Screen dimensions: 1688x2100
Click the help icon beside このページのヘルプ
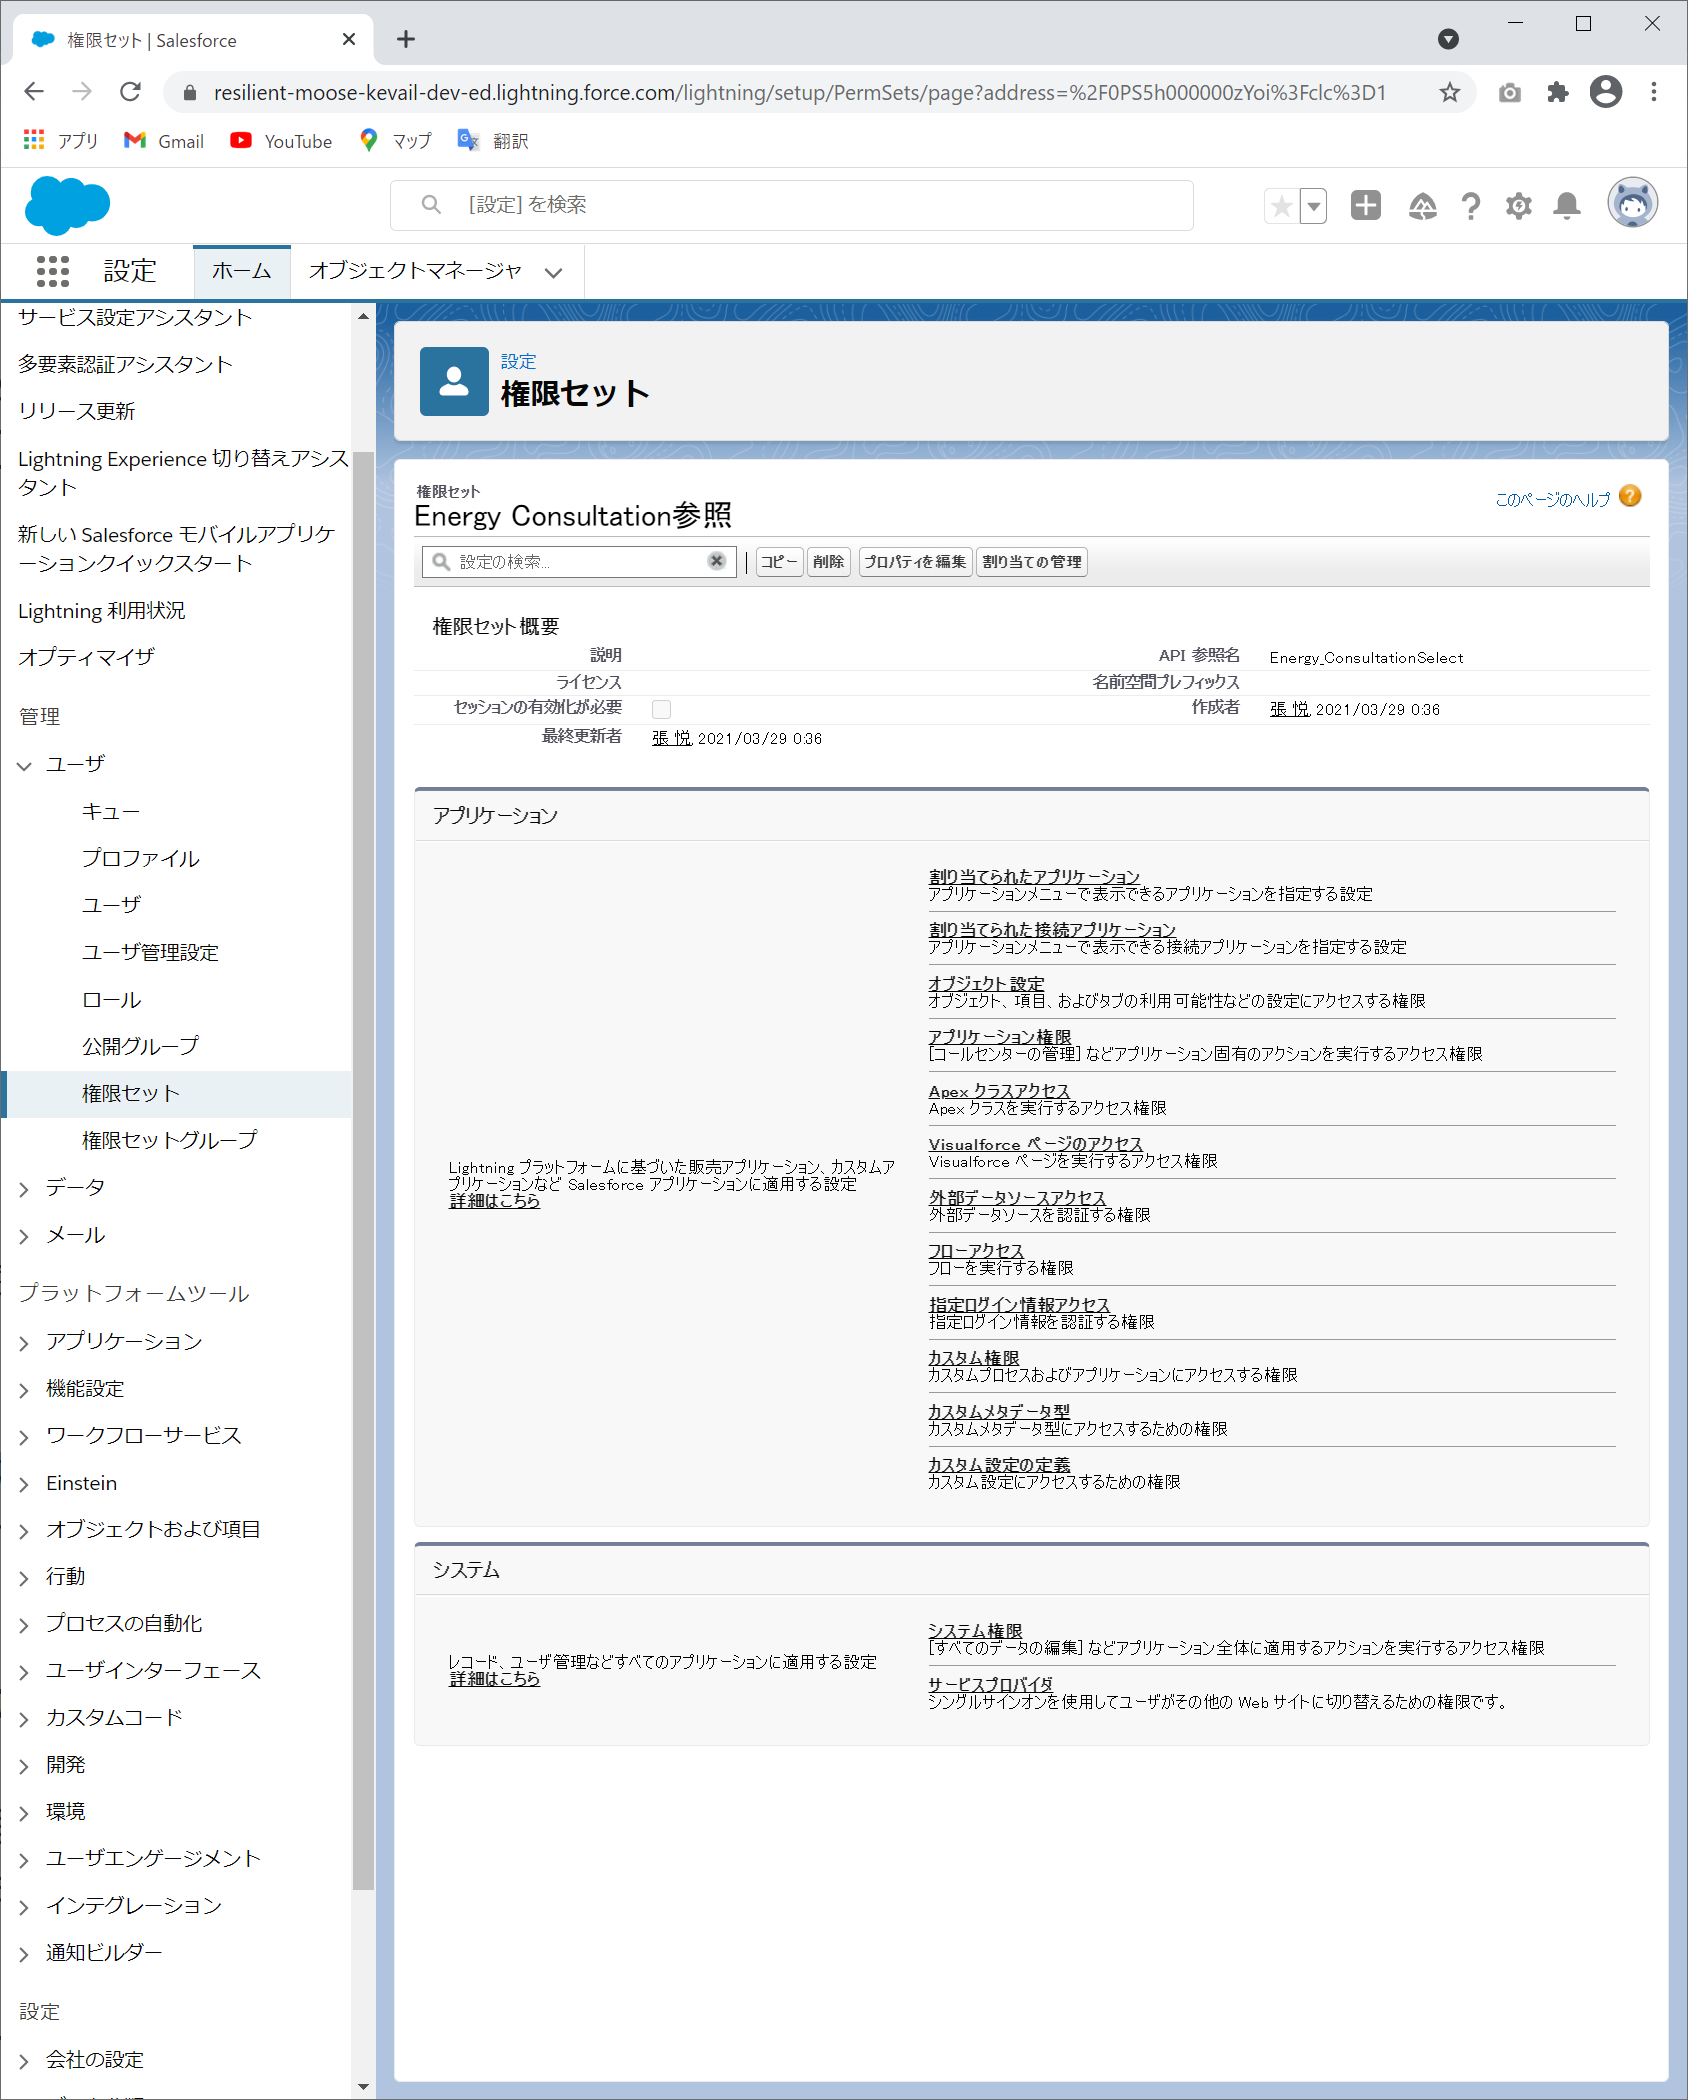tap(1630, 496)
